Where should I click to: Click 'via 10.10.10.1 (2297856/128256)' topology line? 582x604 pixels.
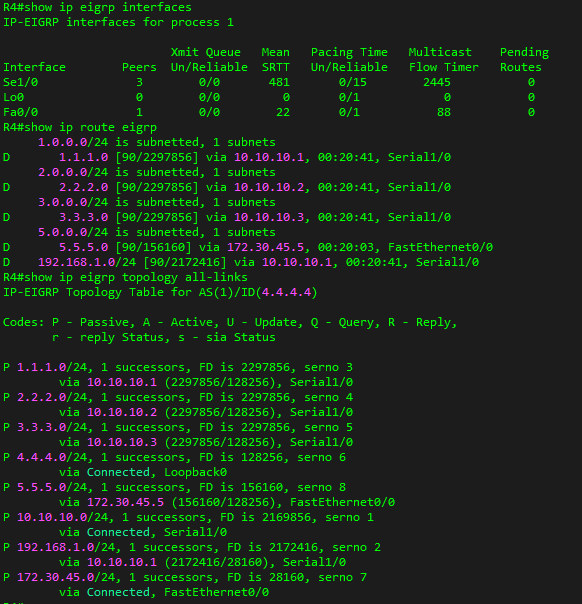coord(168,383)
